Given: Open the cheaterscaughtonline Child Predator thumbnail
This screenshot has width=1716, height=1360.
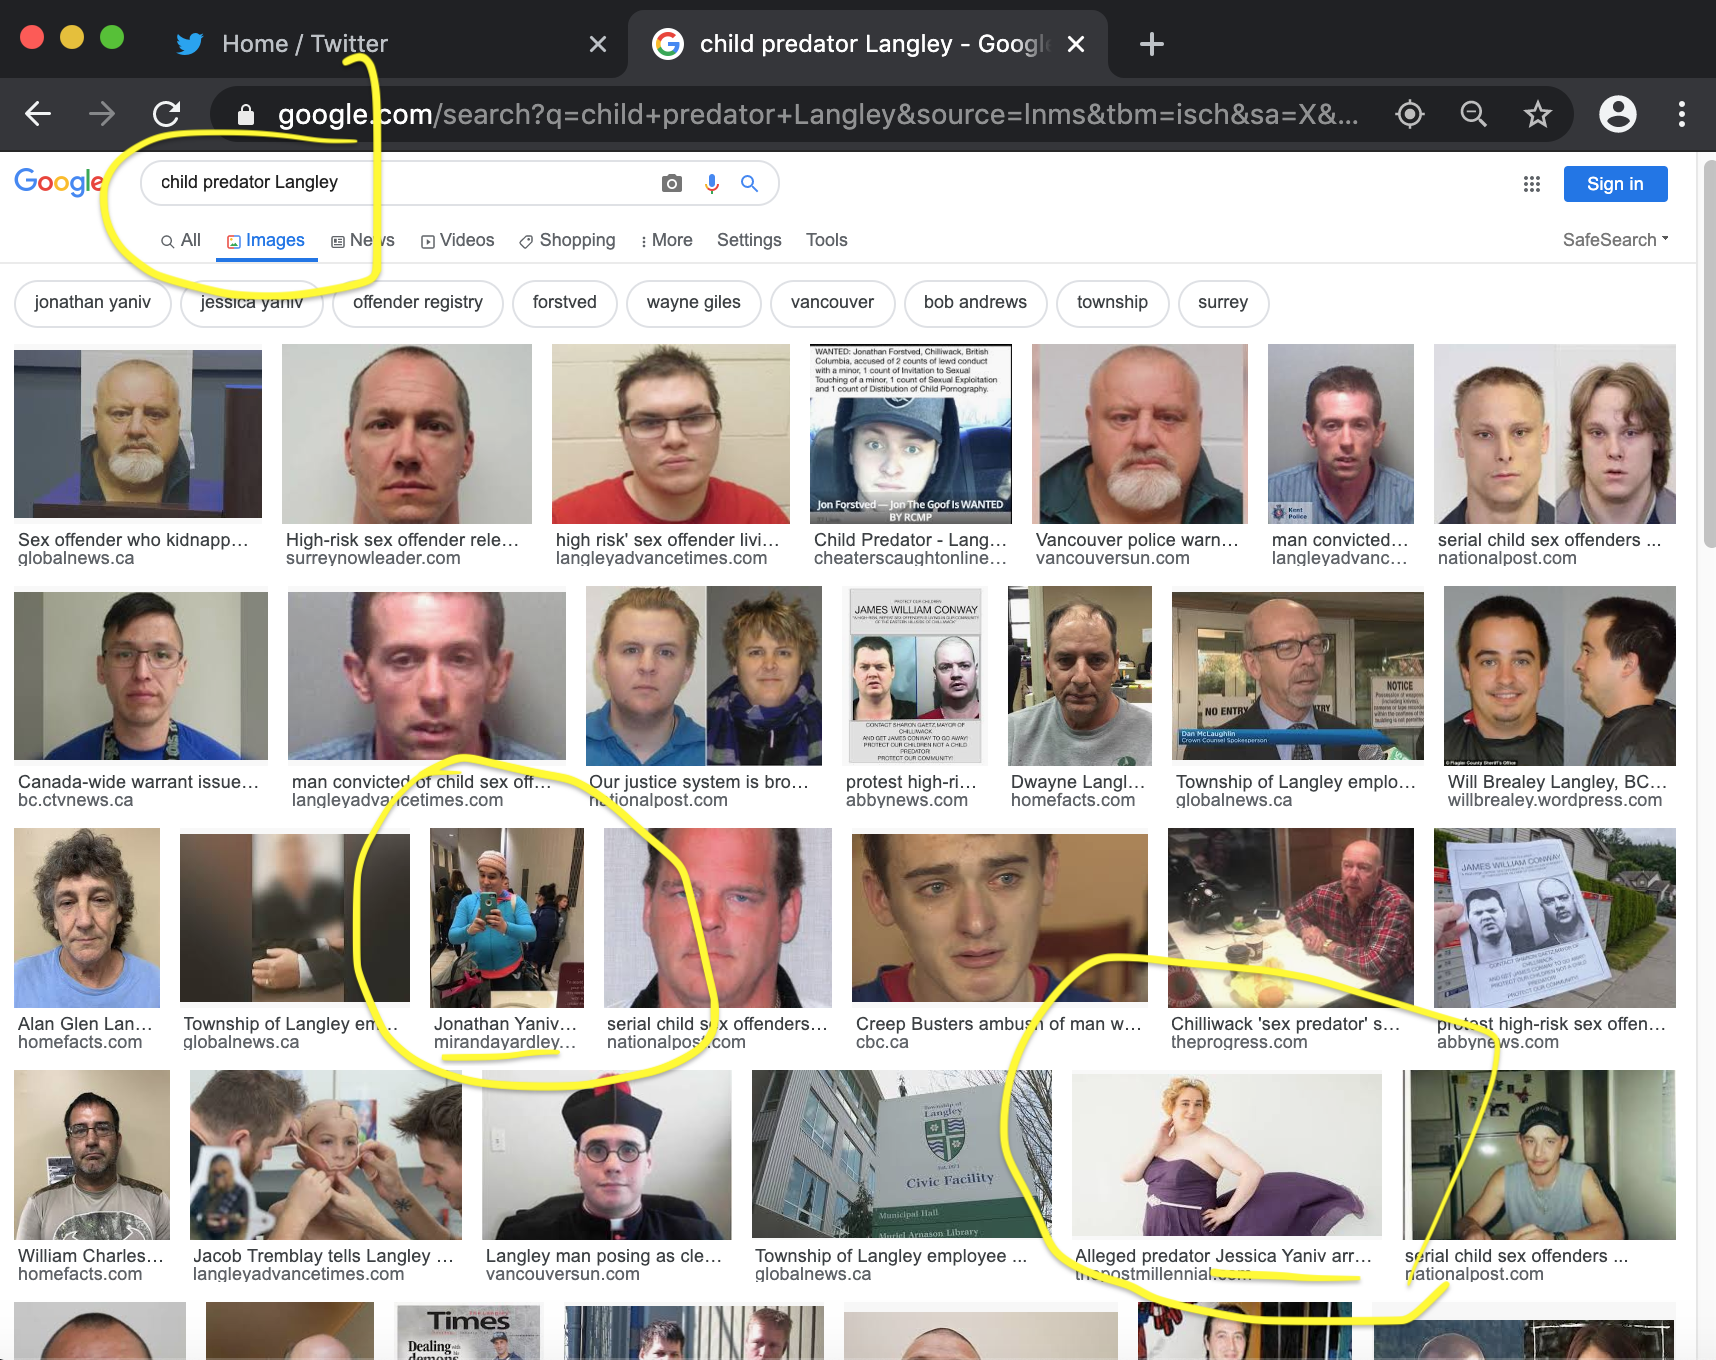Looking at the screenshot, I should [x=911, y=433].
